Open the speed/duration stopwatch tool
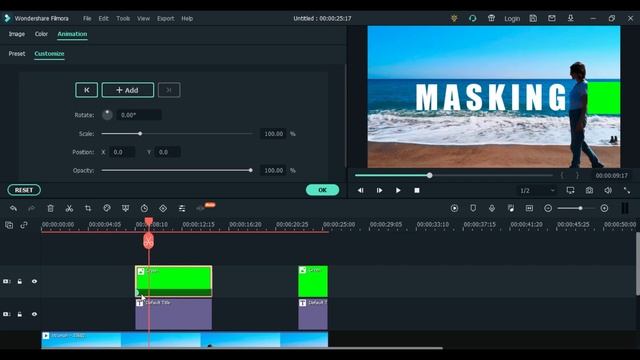 pyautogui.click(x=144, y=208)
